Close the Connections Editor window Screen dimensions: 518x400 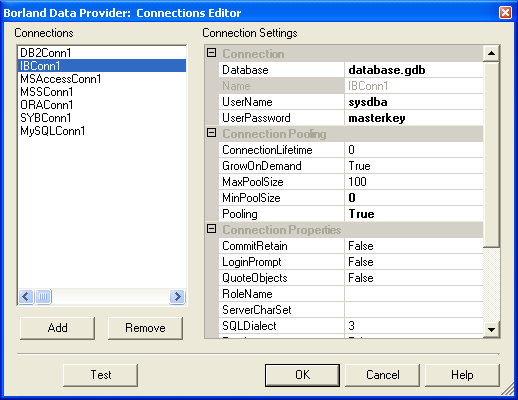click(505, 13)
